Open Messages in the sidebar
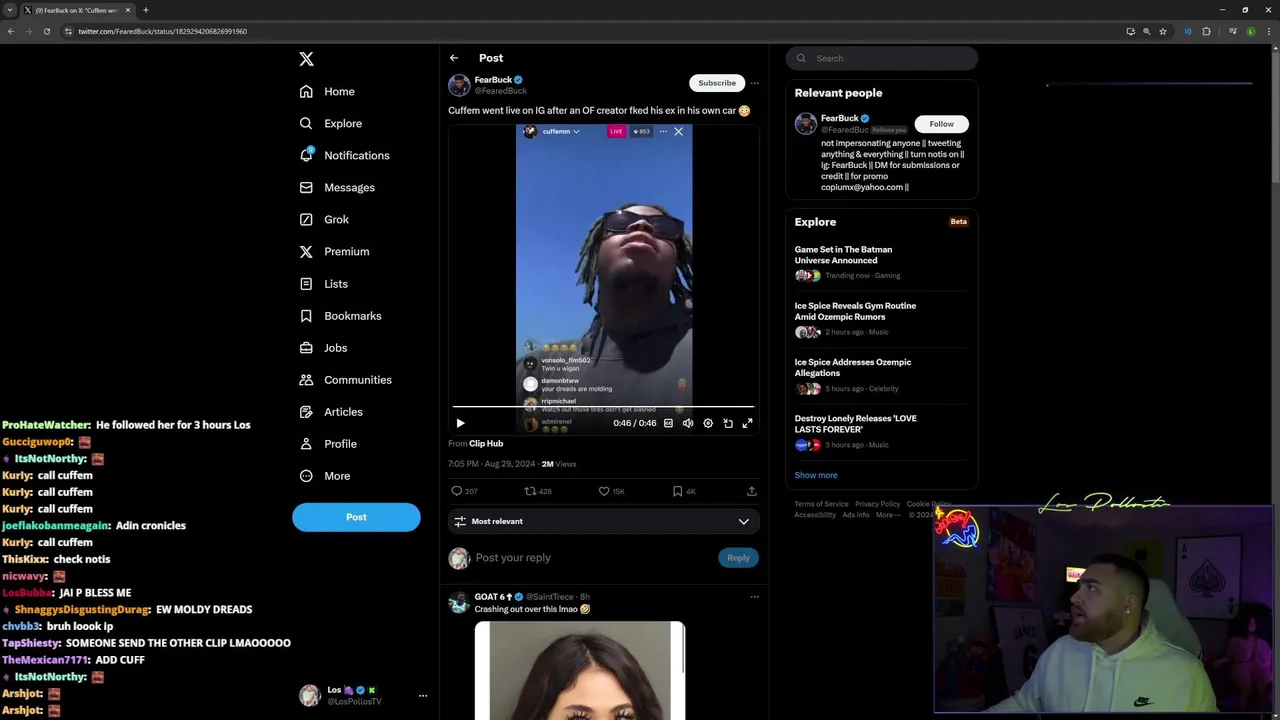Image resolution: width=1280 pixels, height=720 pixels. point(337,187)
